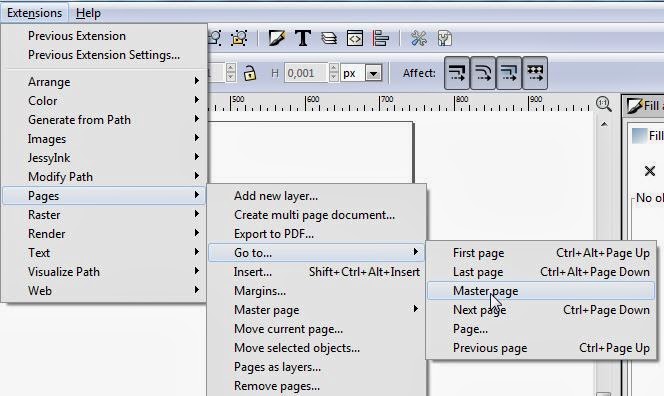Expand the Color submenu

click(104, 101)
